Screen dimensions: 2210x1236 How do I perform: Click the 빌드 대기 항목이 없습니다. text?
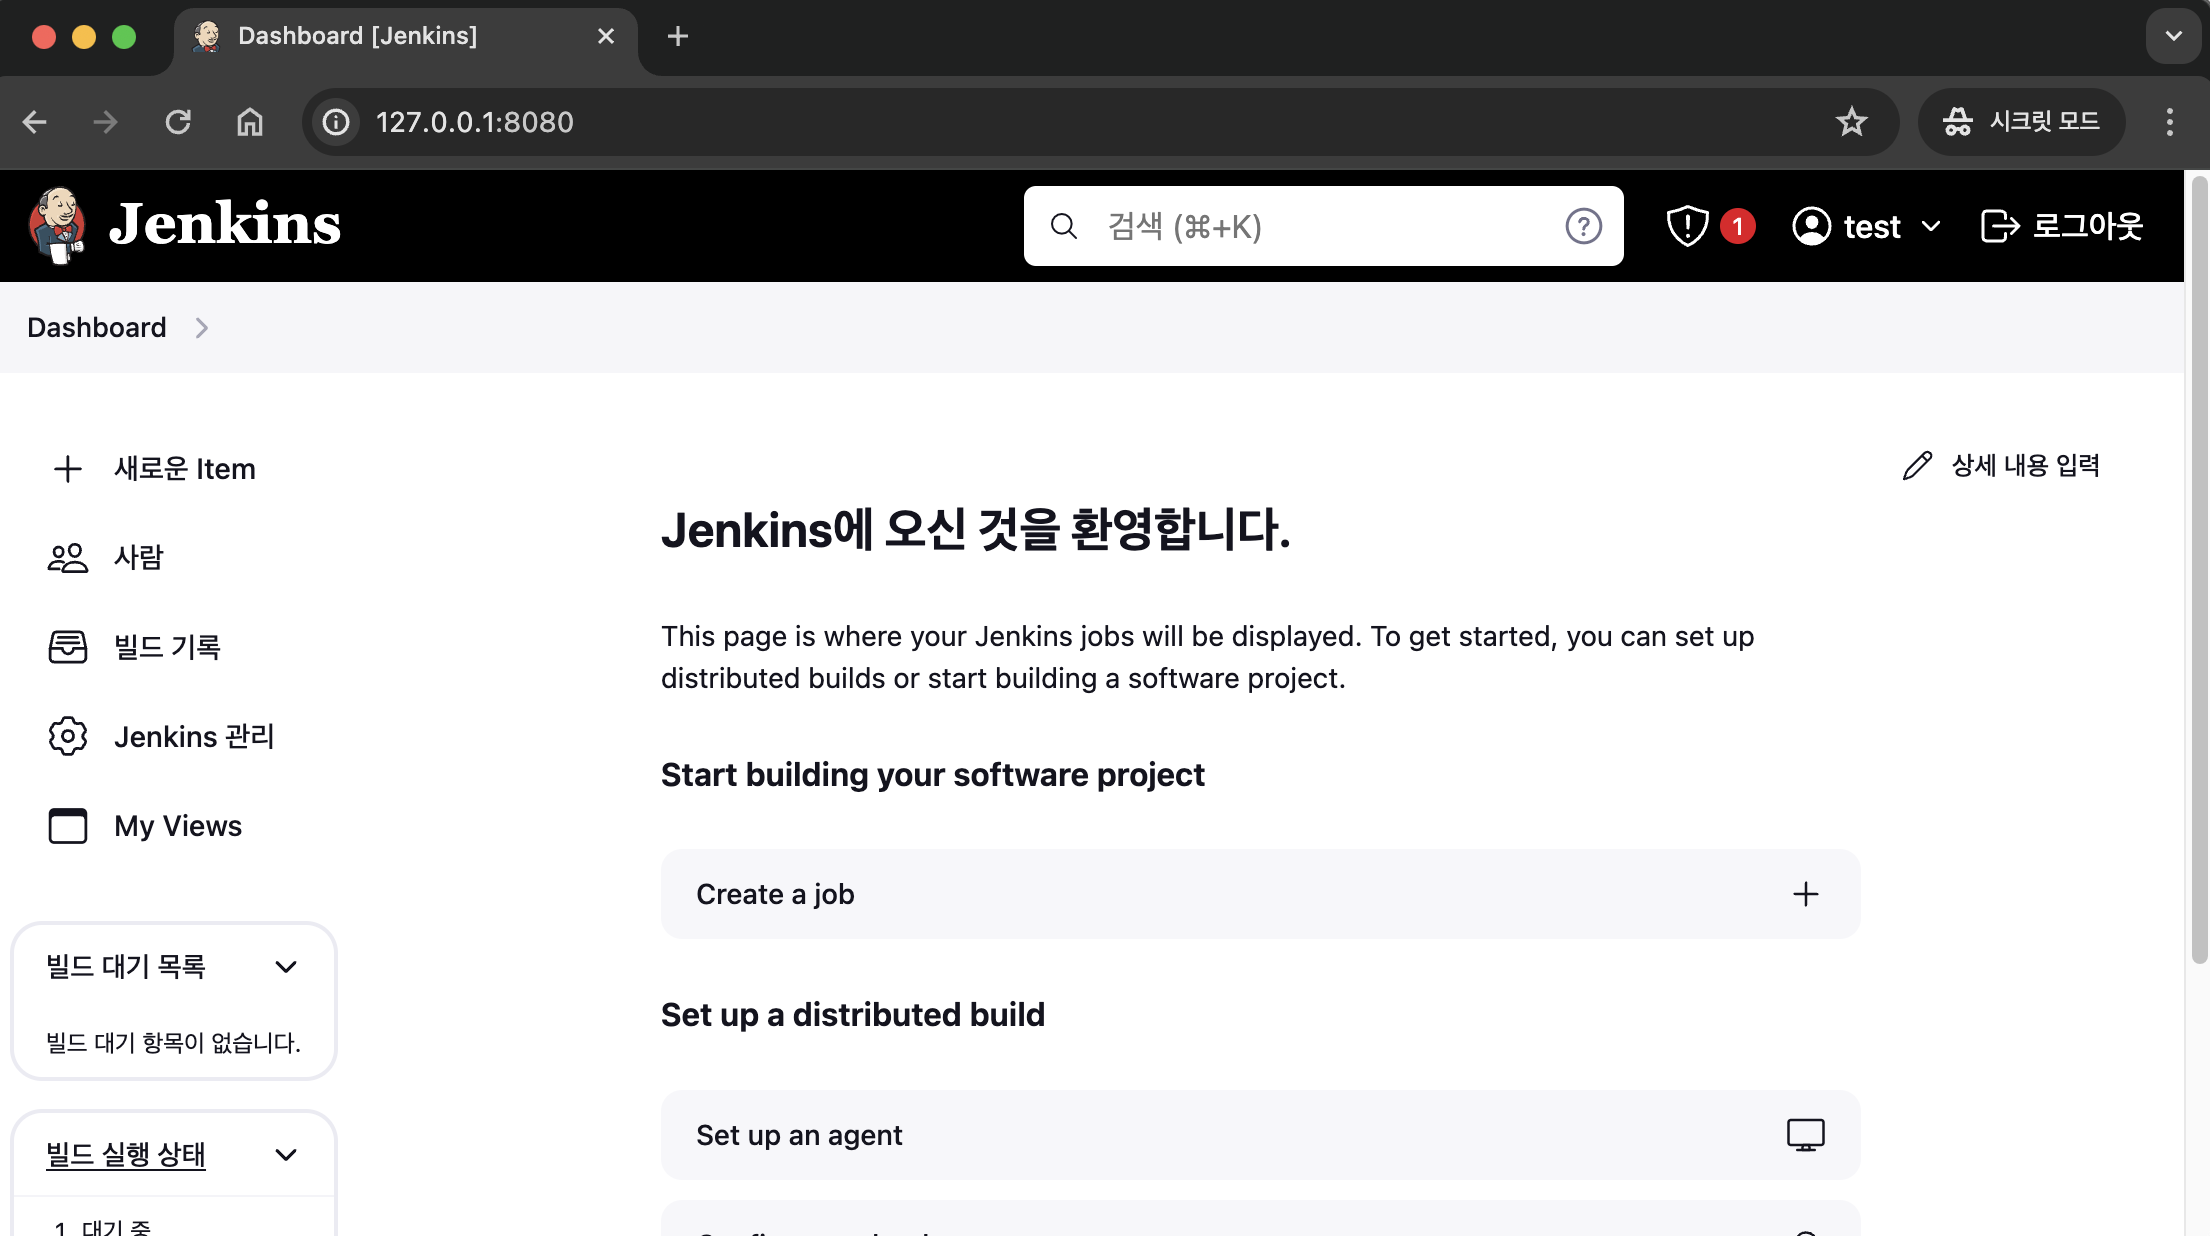coord(174,1043)
